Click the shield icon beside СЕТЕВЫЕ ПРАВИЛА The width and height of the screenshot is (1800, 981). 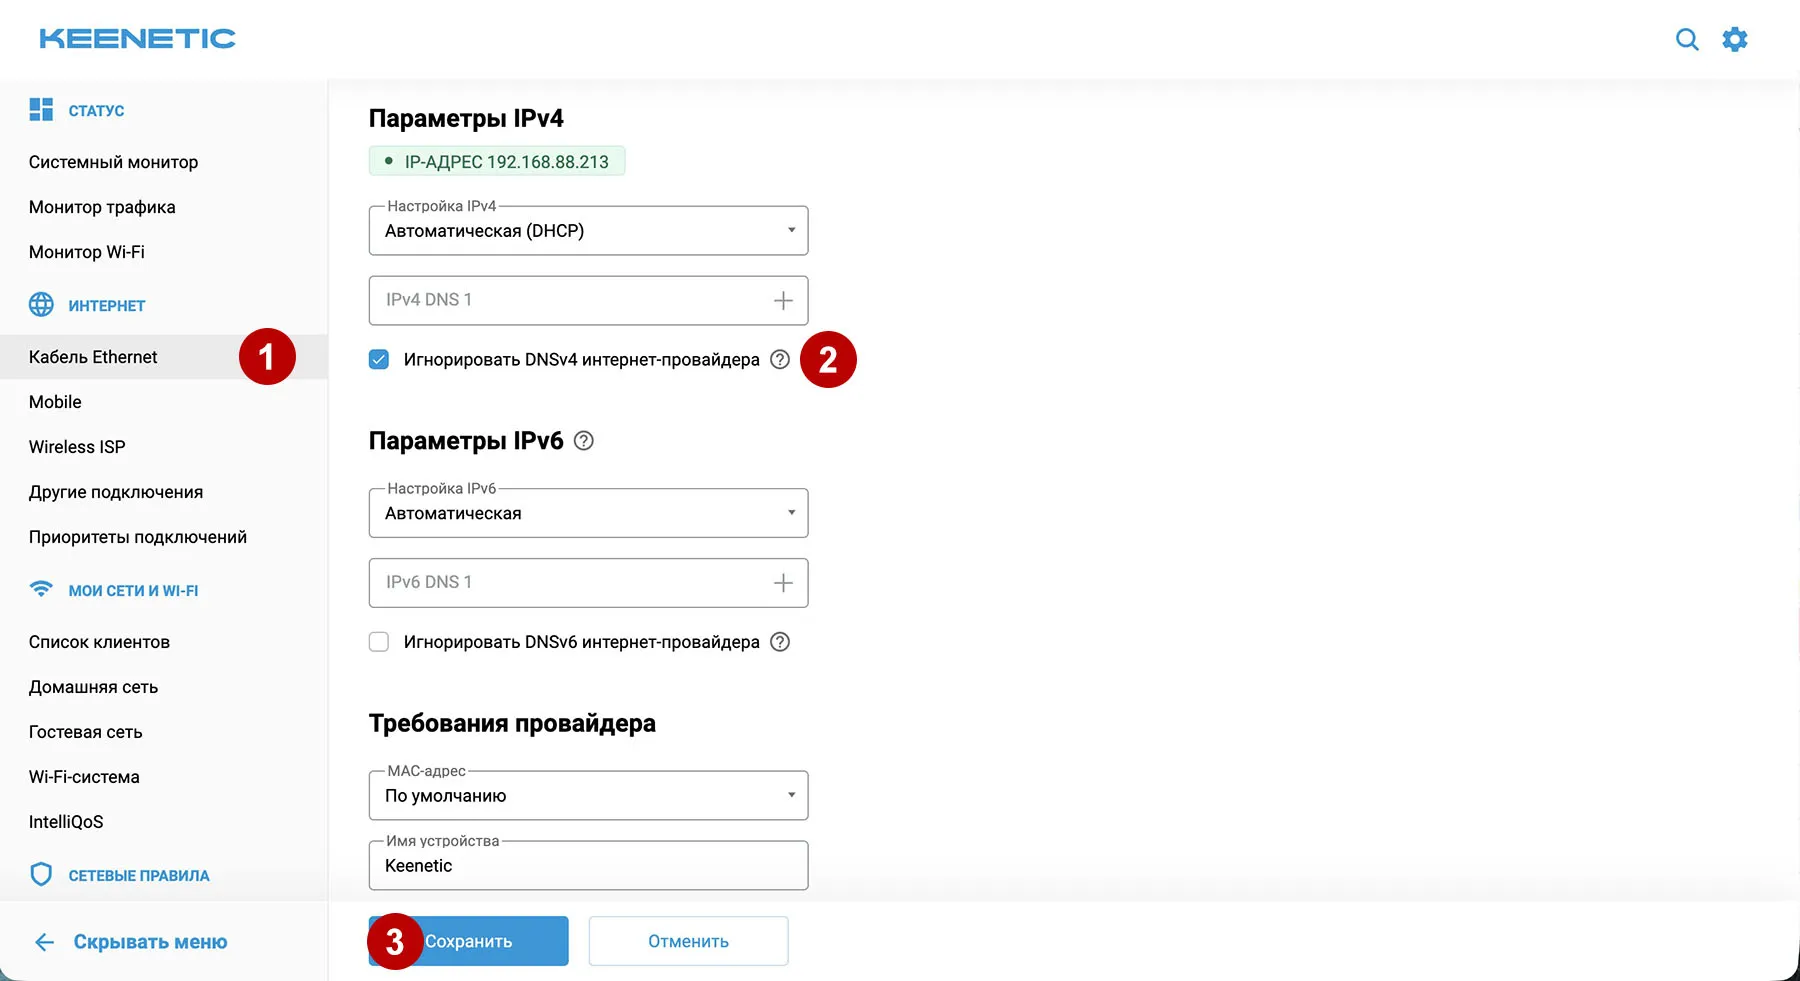click(41, 874)
